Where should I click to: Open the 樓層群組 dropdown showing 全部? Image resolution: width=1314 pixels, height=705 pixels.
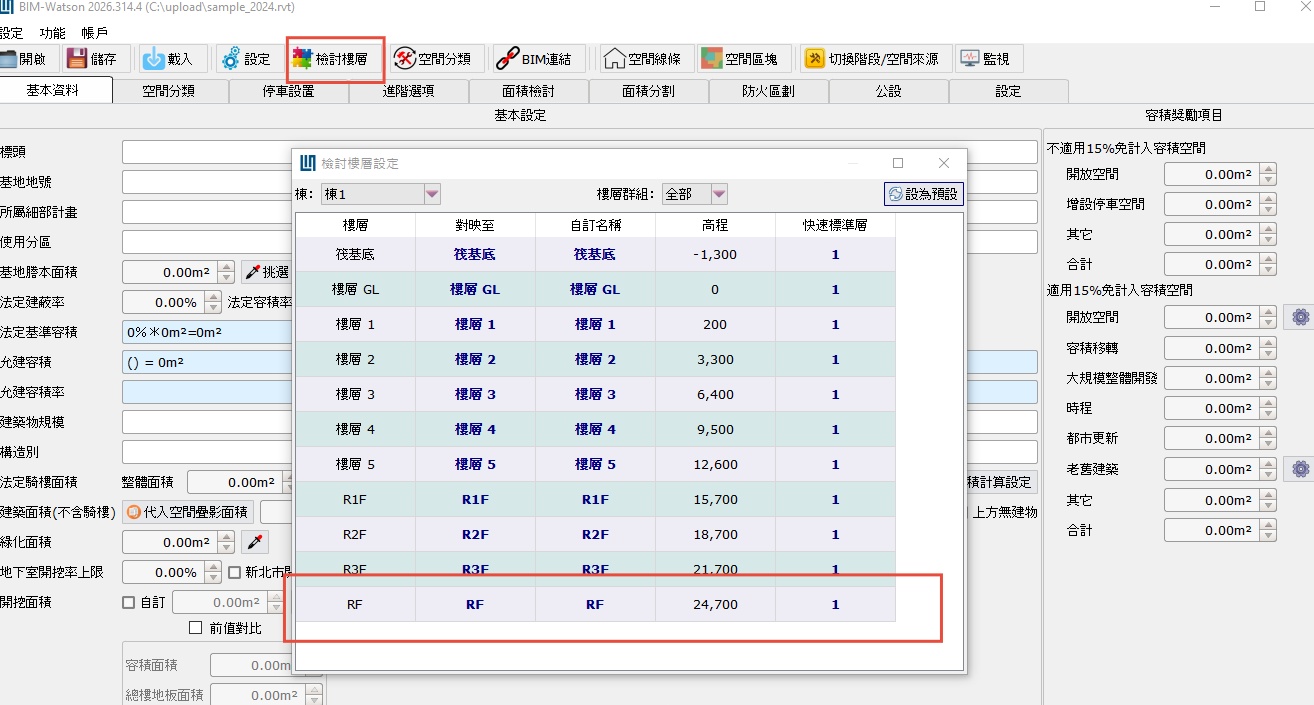(x=718, y=194)
